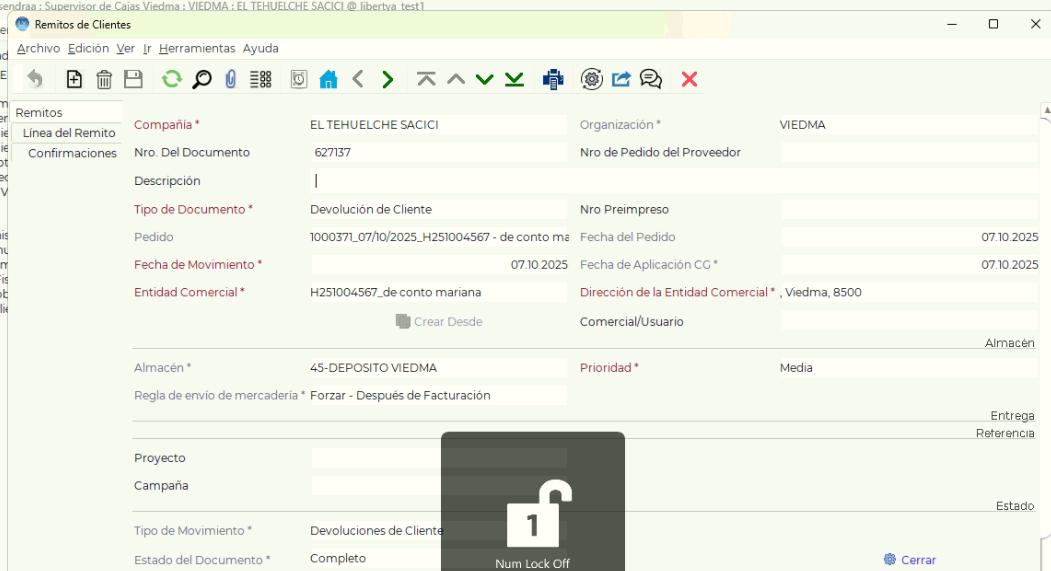Open the Archivo menu

(38, 48)
